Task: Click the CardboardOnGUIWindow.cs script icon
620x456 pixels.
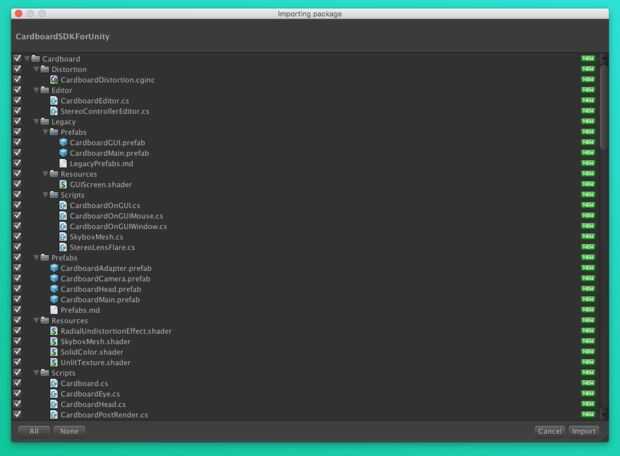Action: point(63,226)
